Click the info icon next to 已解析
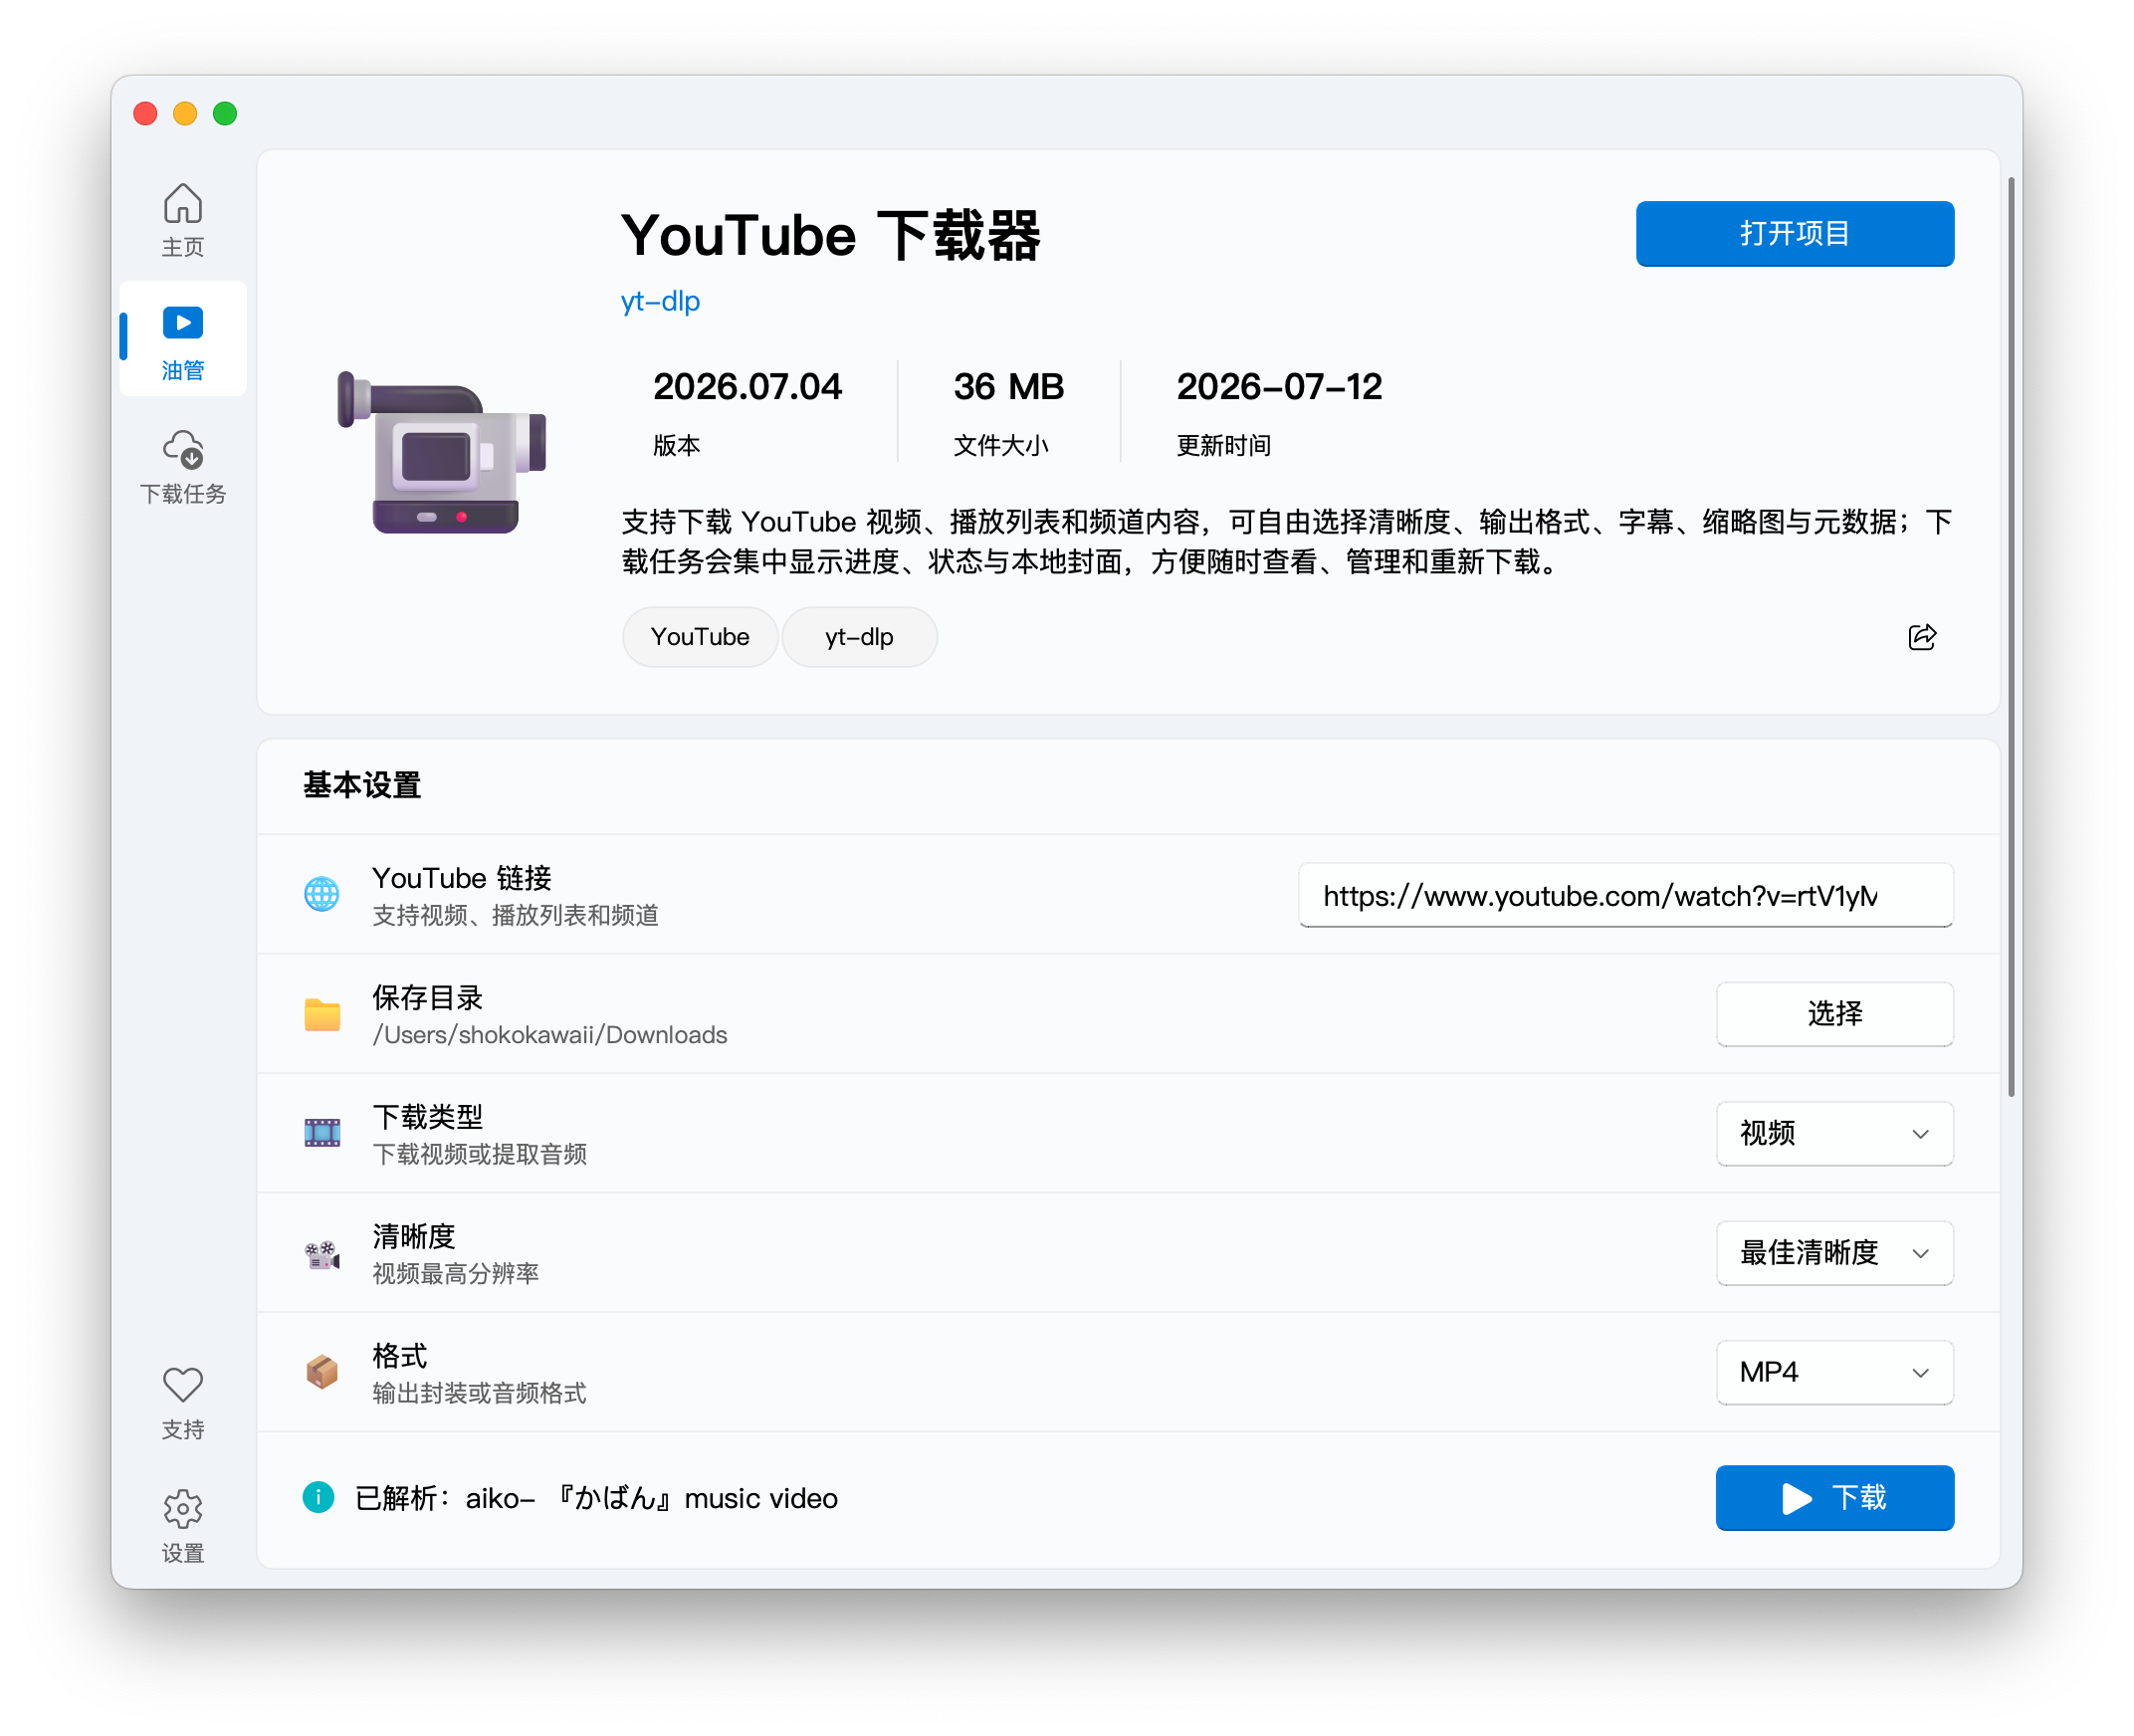 click(318, 1497)
